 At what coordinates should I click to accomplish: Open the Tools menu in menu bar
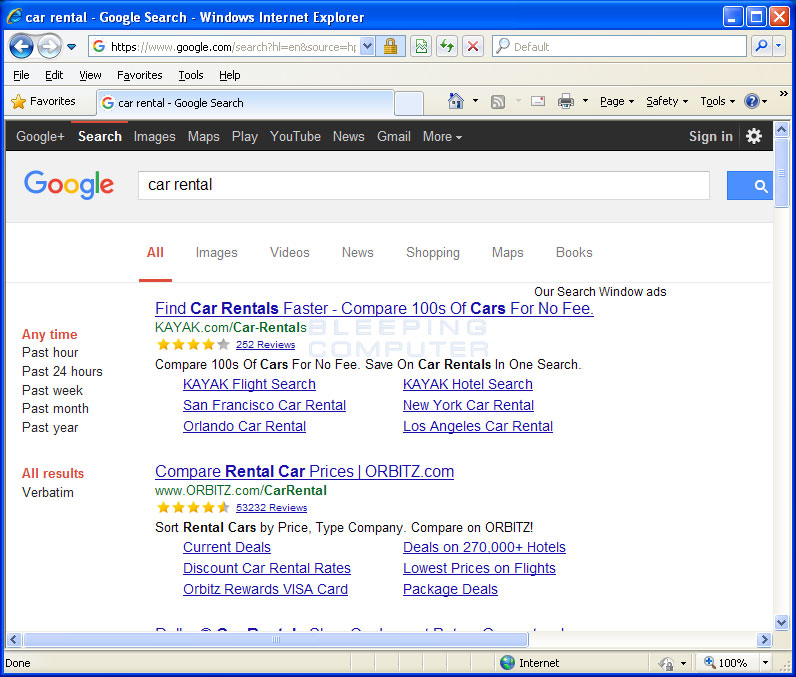191,75
